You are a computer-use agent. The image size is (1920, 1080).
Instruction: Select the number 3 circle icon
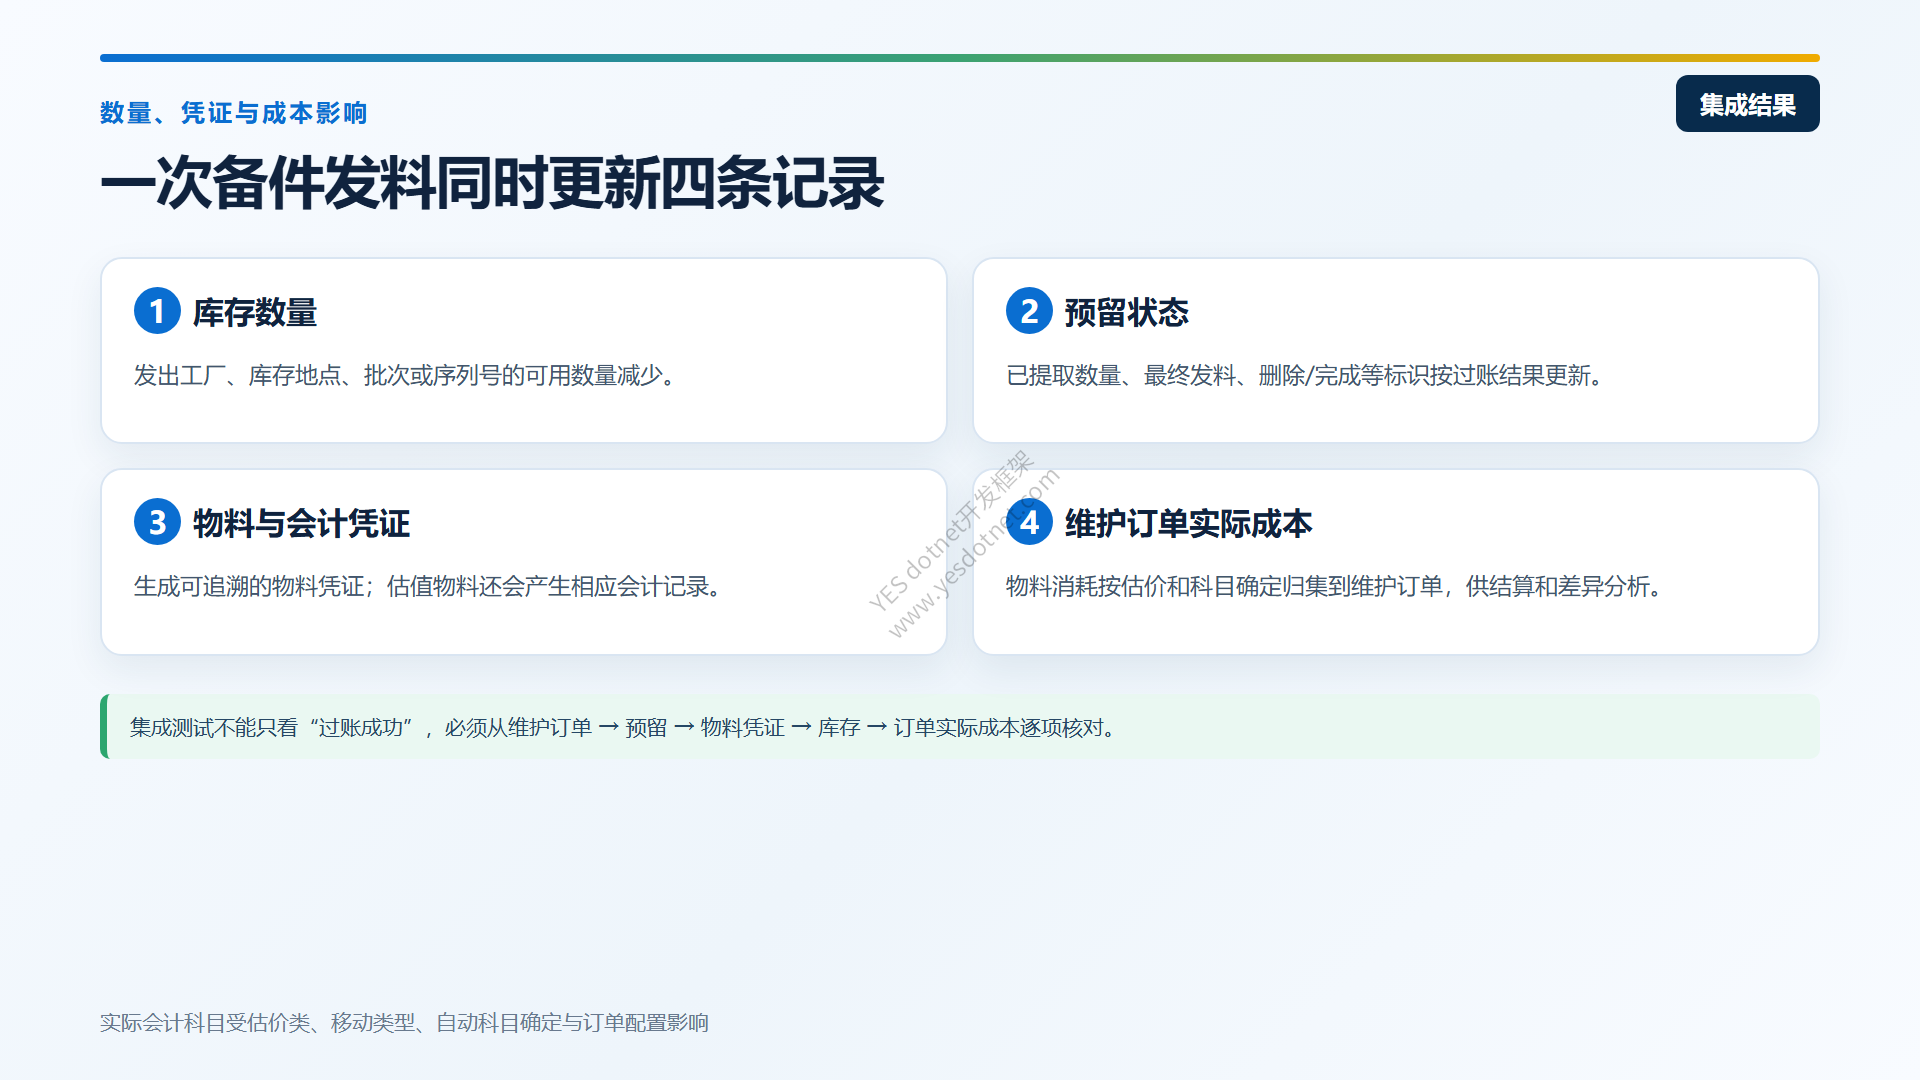click(157, 522)
